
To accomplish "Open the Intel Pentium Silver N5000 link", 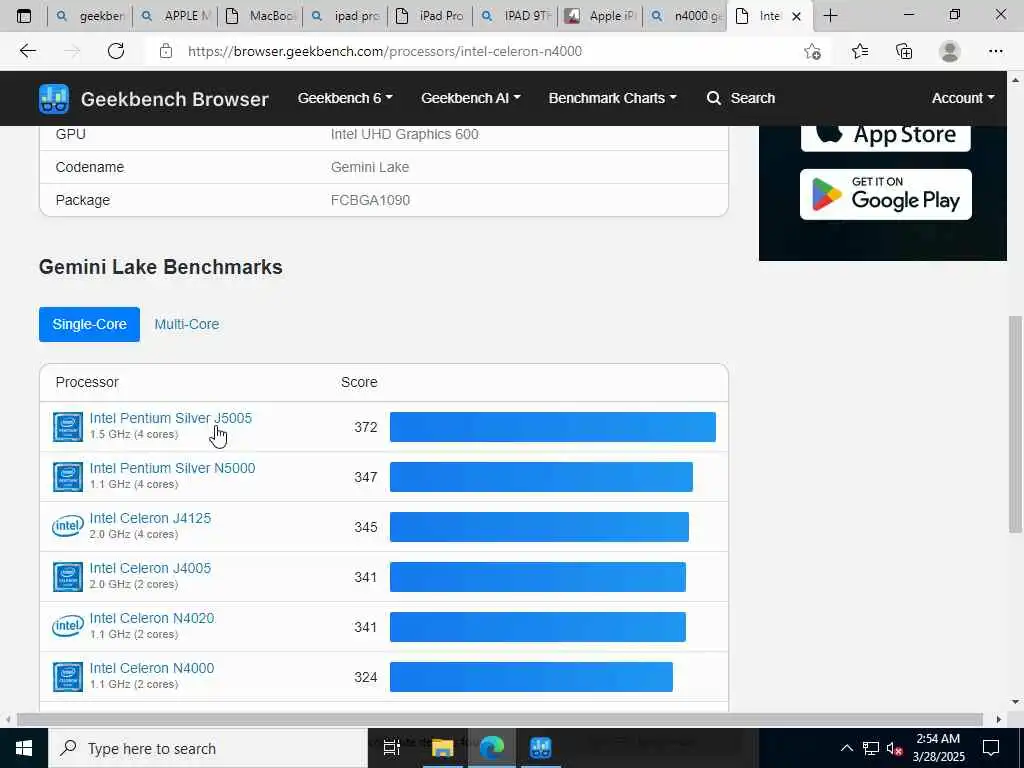I will (x=172, y=468).
